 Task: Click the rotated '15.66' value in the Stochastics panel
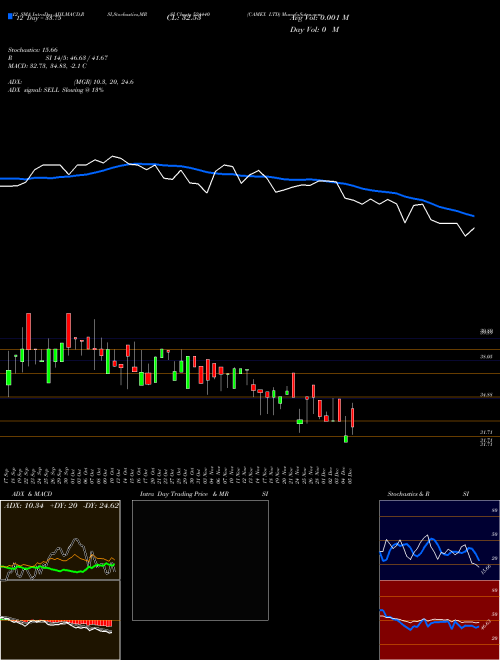coord(486,570)
